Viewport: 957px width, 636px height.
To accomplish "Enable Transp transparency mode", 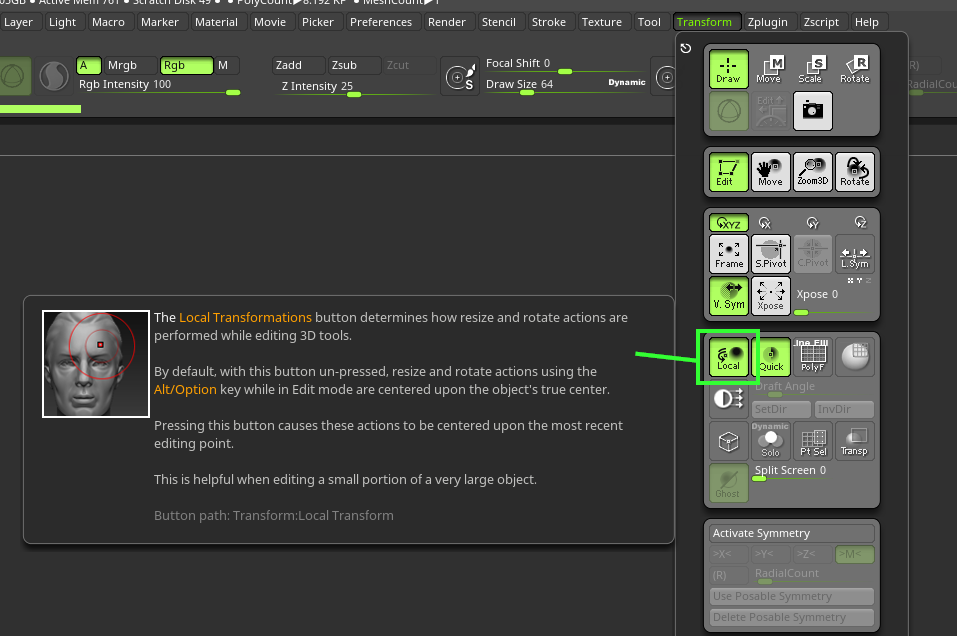I will (854, 440).
